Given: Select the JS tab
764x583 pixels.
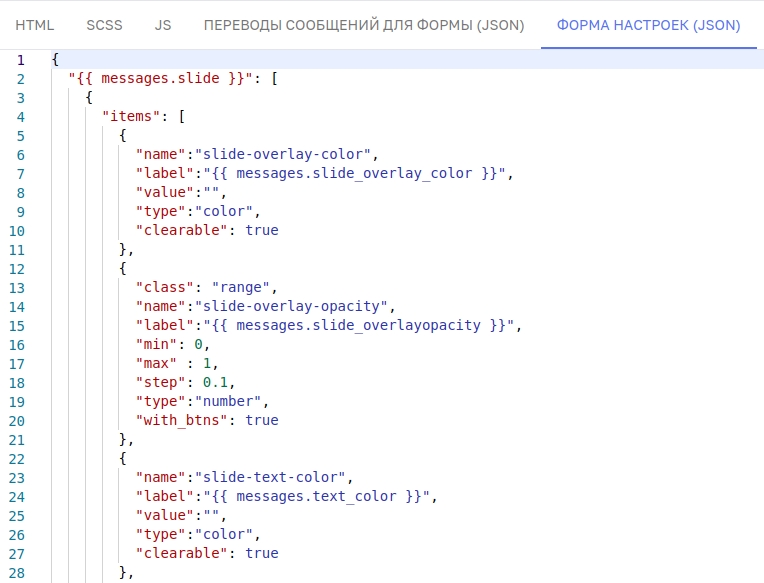Looking at the screenshot, I should point(163,25).
